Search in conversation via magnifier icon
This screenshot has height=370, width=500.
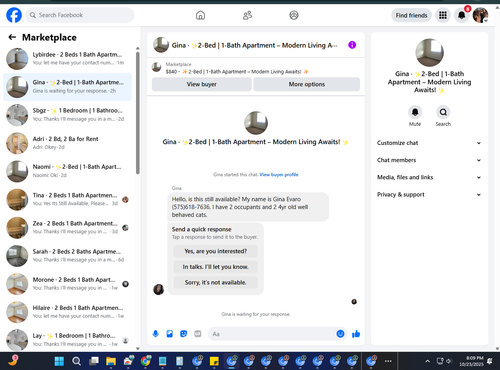[443, 112]
